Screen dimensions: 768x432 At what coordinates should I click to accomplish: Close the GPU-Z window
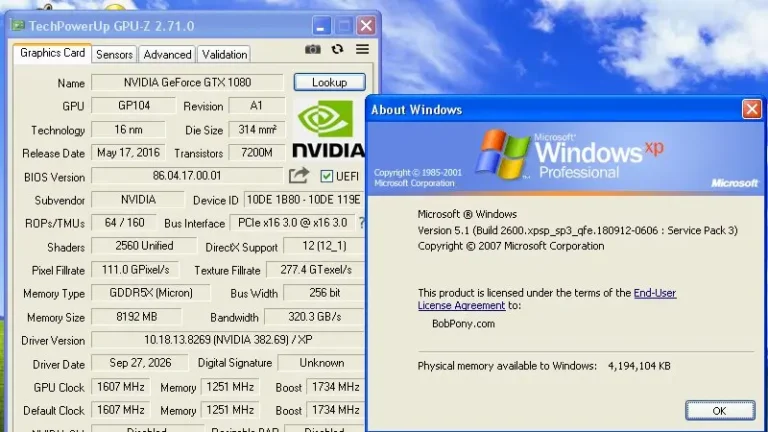(x=366, y=25)
